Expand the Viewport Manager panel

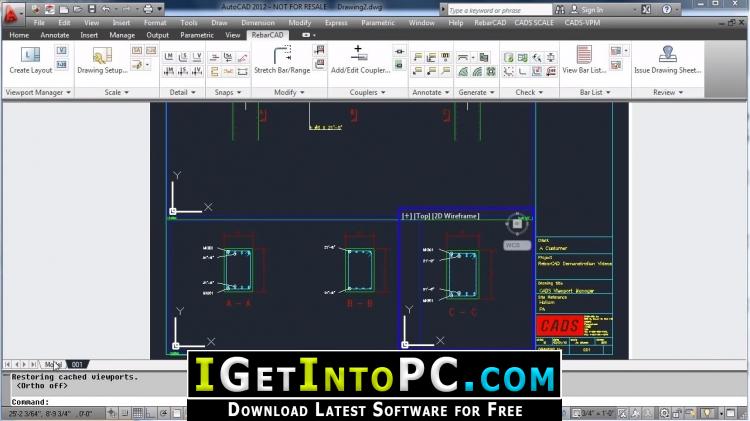(x=38, y=92)
